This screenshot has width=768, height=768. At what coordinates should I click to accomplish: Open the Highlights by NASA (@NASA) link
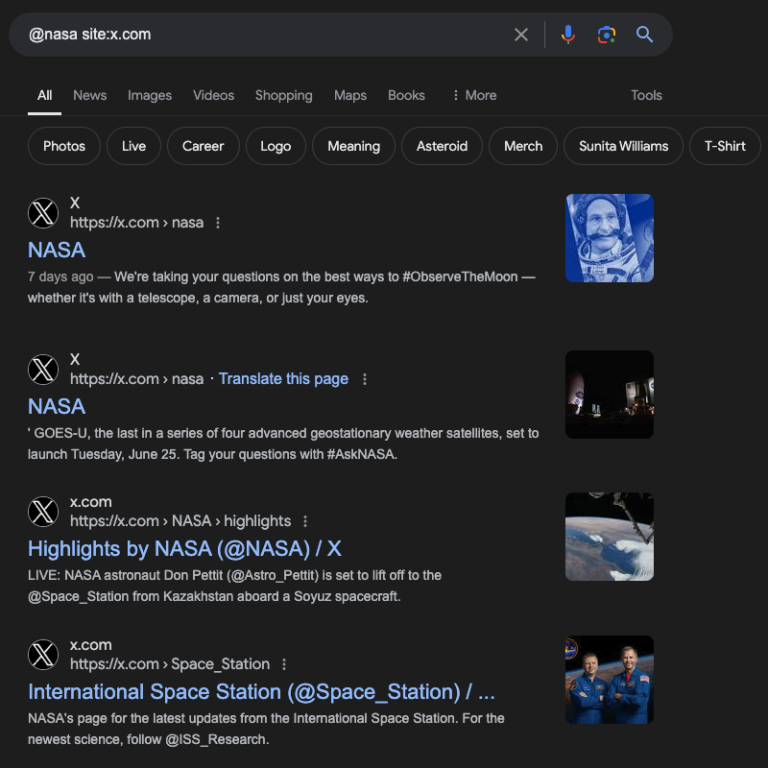pos(184,548)
